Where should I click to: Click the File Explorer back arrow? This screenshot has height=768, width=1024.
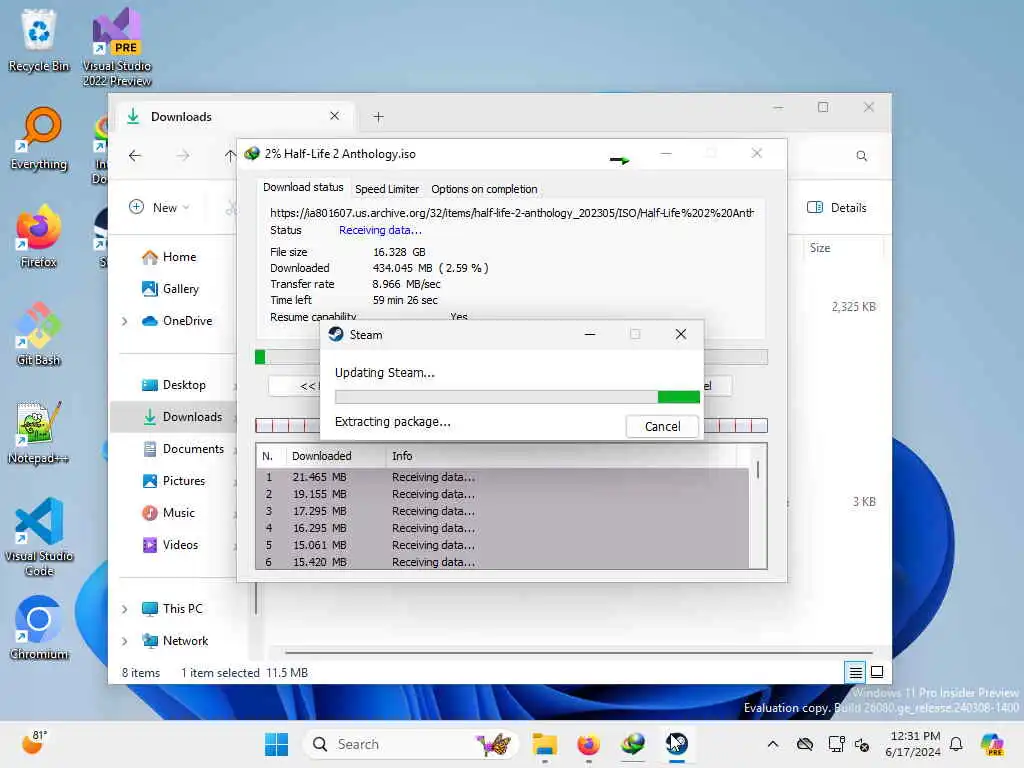(135, 155)
